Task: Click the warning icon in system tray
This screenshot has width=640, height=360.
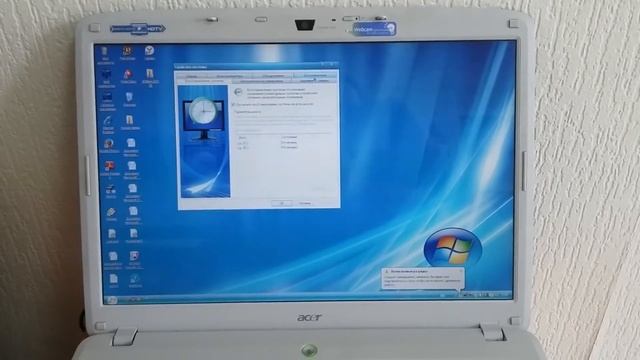Action: [x=460, y=295]
